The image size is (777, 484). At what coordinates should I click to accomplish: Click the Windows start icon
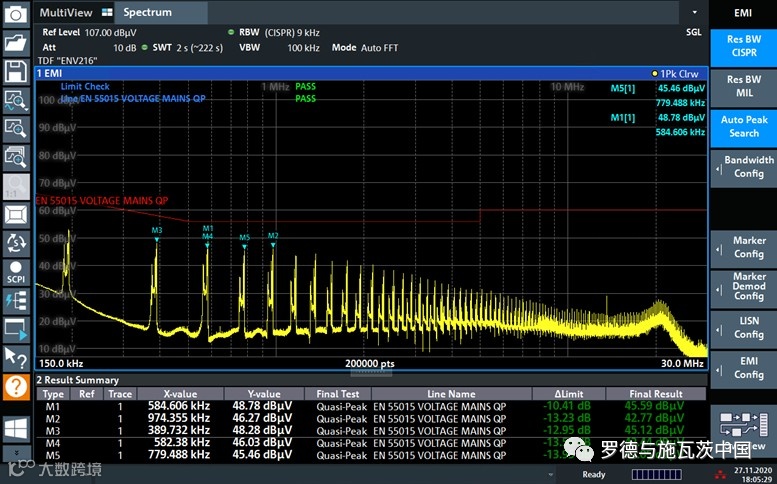click(x=15, y=427)
